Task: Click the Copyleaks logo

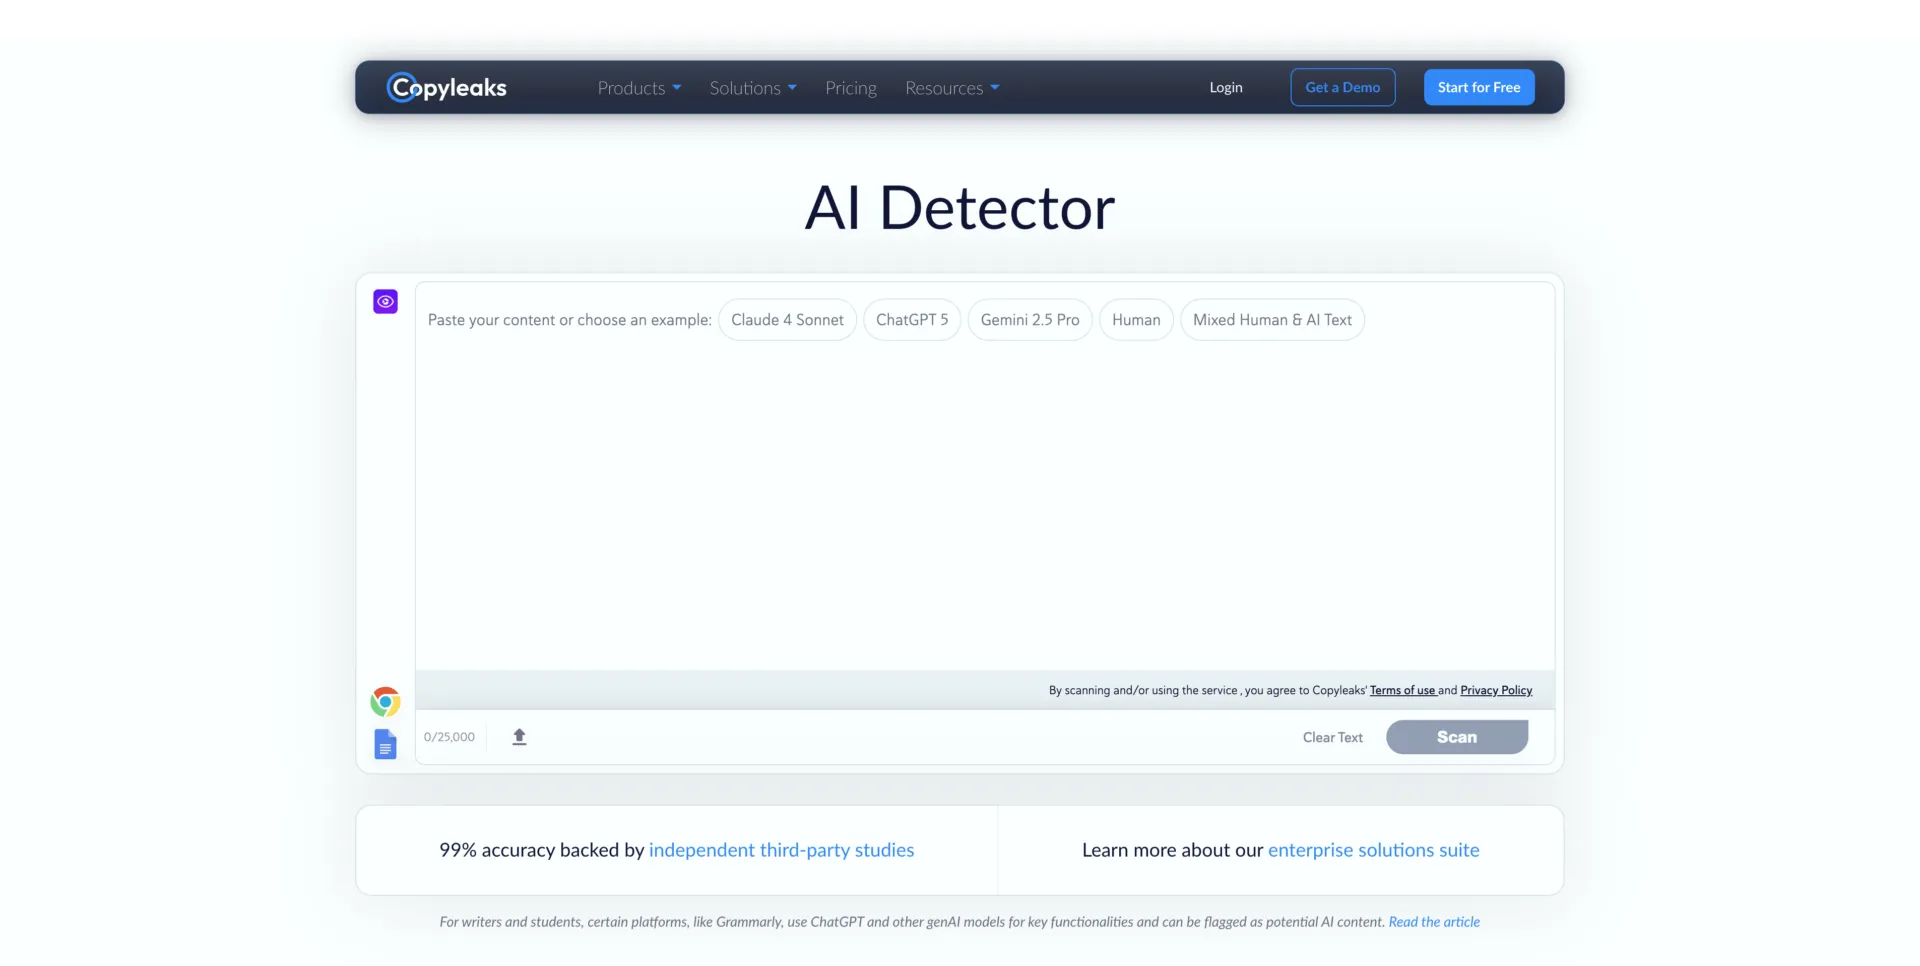Action: 445,87
